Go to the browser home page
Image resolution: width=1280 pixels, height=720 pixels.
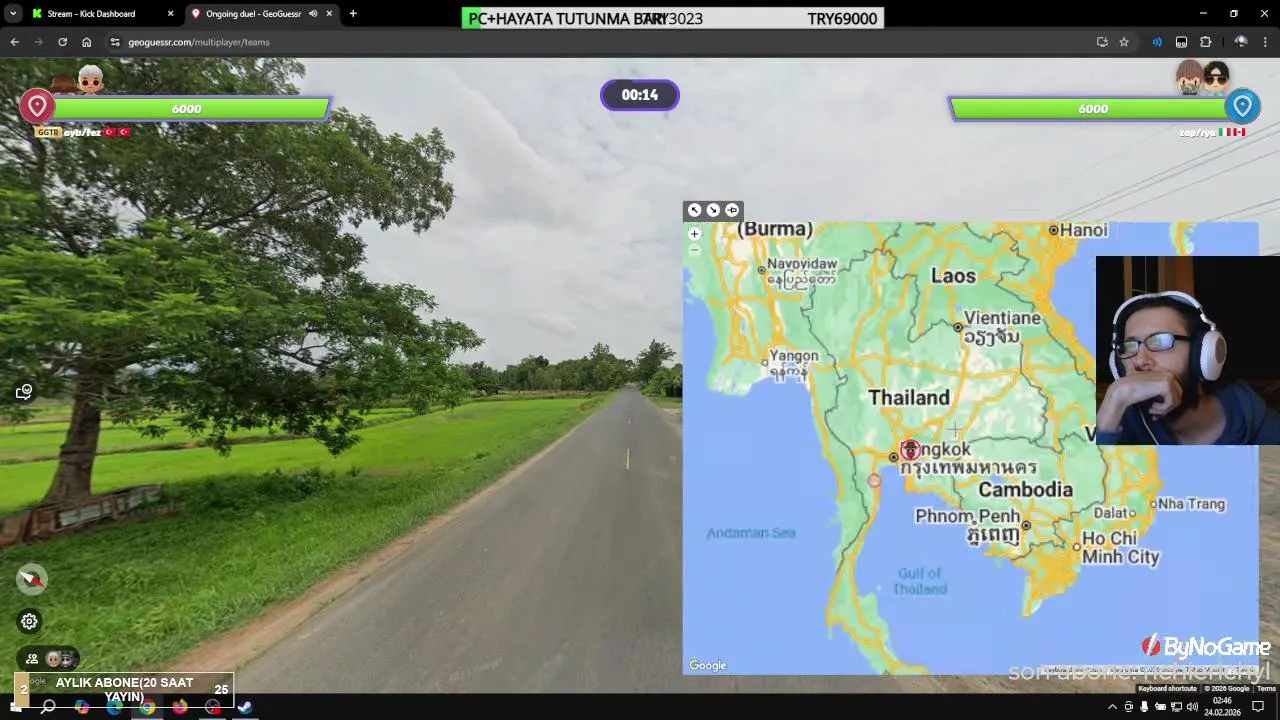click(x=87, y=42)
